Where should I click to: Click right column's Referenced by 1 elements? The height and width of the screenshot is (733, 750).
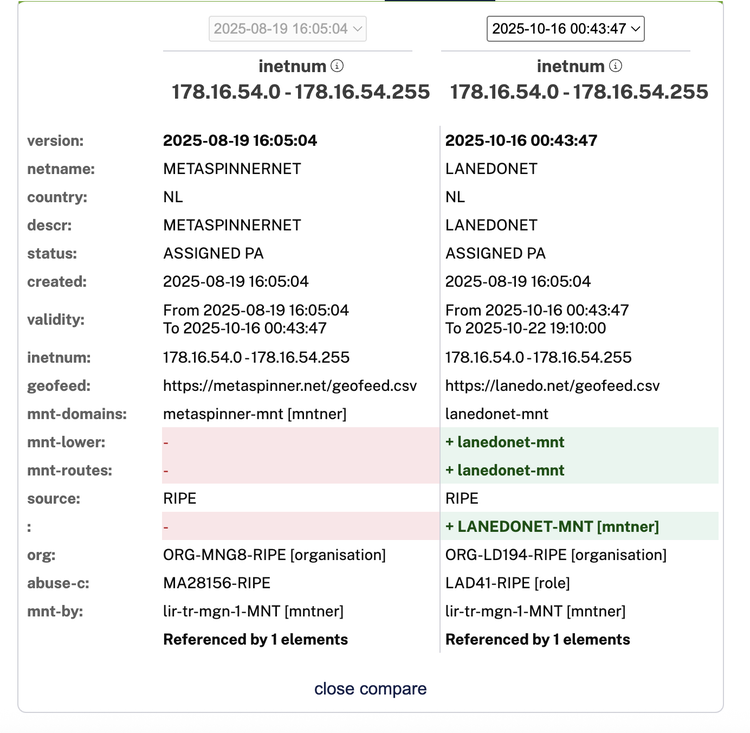coord(537,639)
